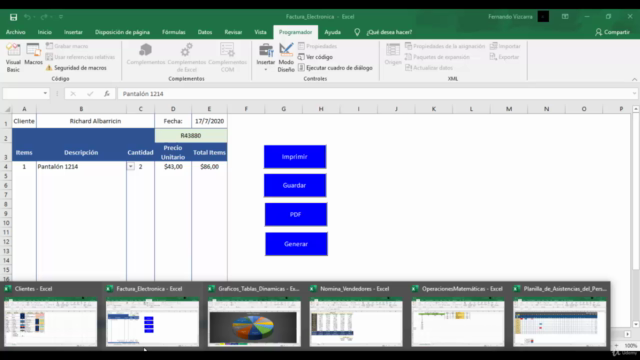The image size is (640, 360).
Task: Switch to the Revisar tab
Action: pos(233,32)
